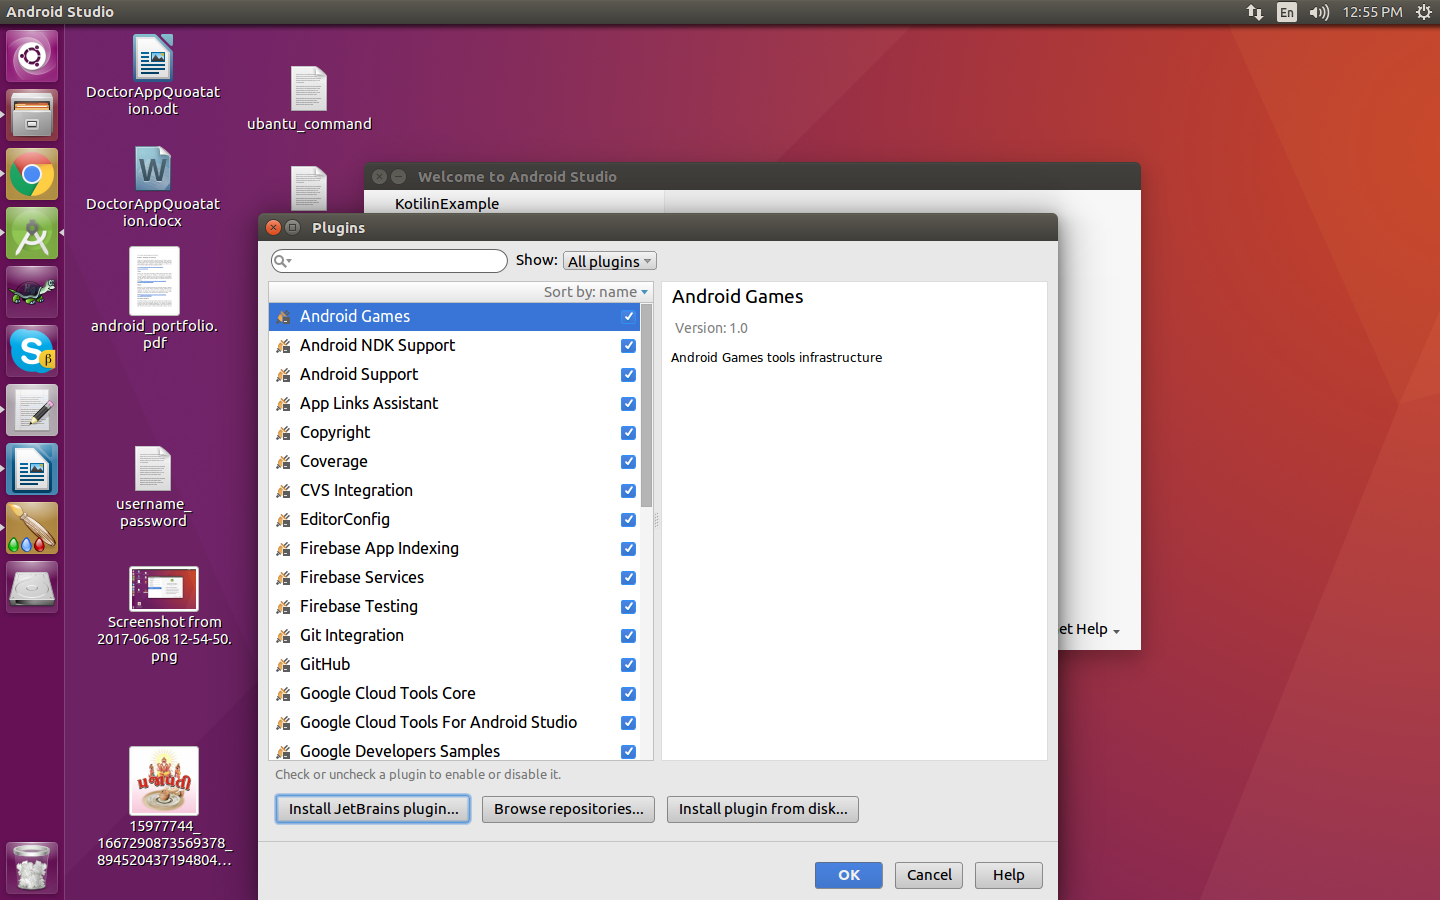
Task: Select ubantu_command desktop file
Action: (x=309, y=98)
